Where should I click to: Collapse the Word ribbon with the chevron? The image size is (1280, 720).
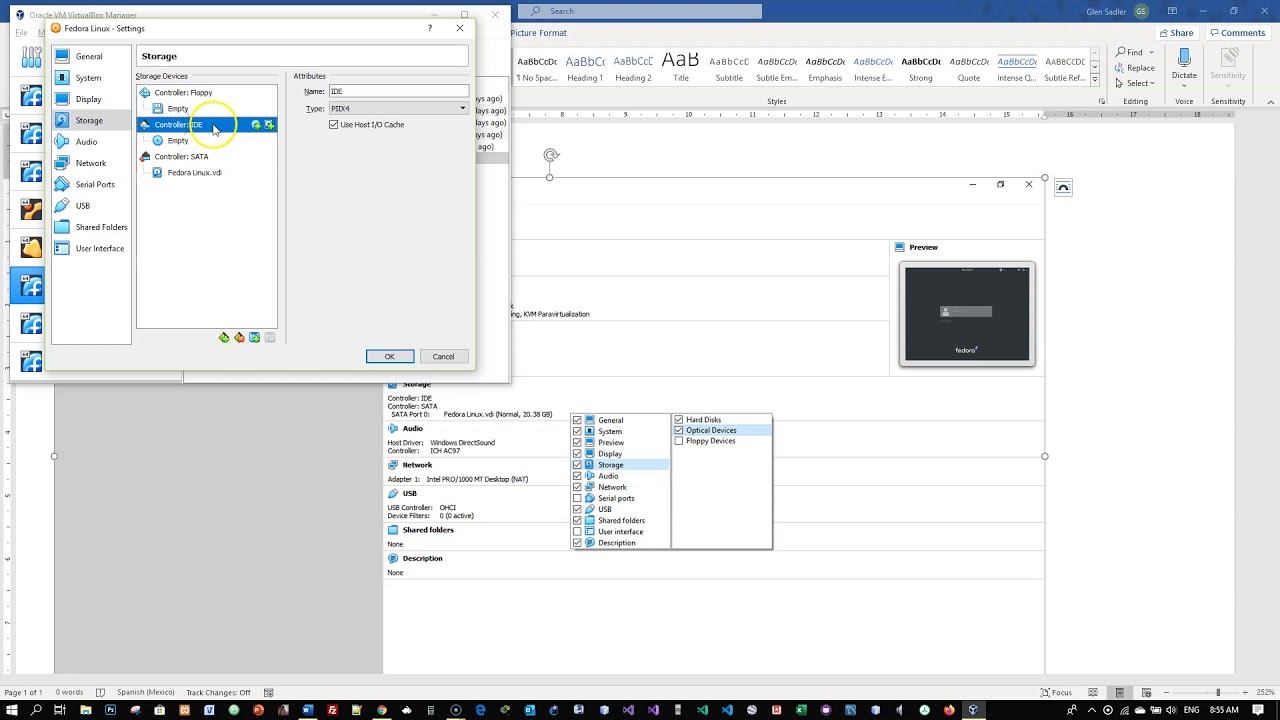(1271, 101)
